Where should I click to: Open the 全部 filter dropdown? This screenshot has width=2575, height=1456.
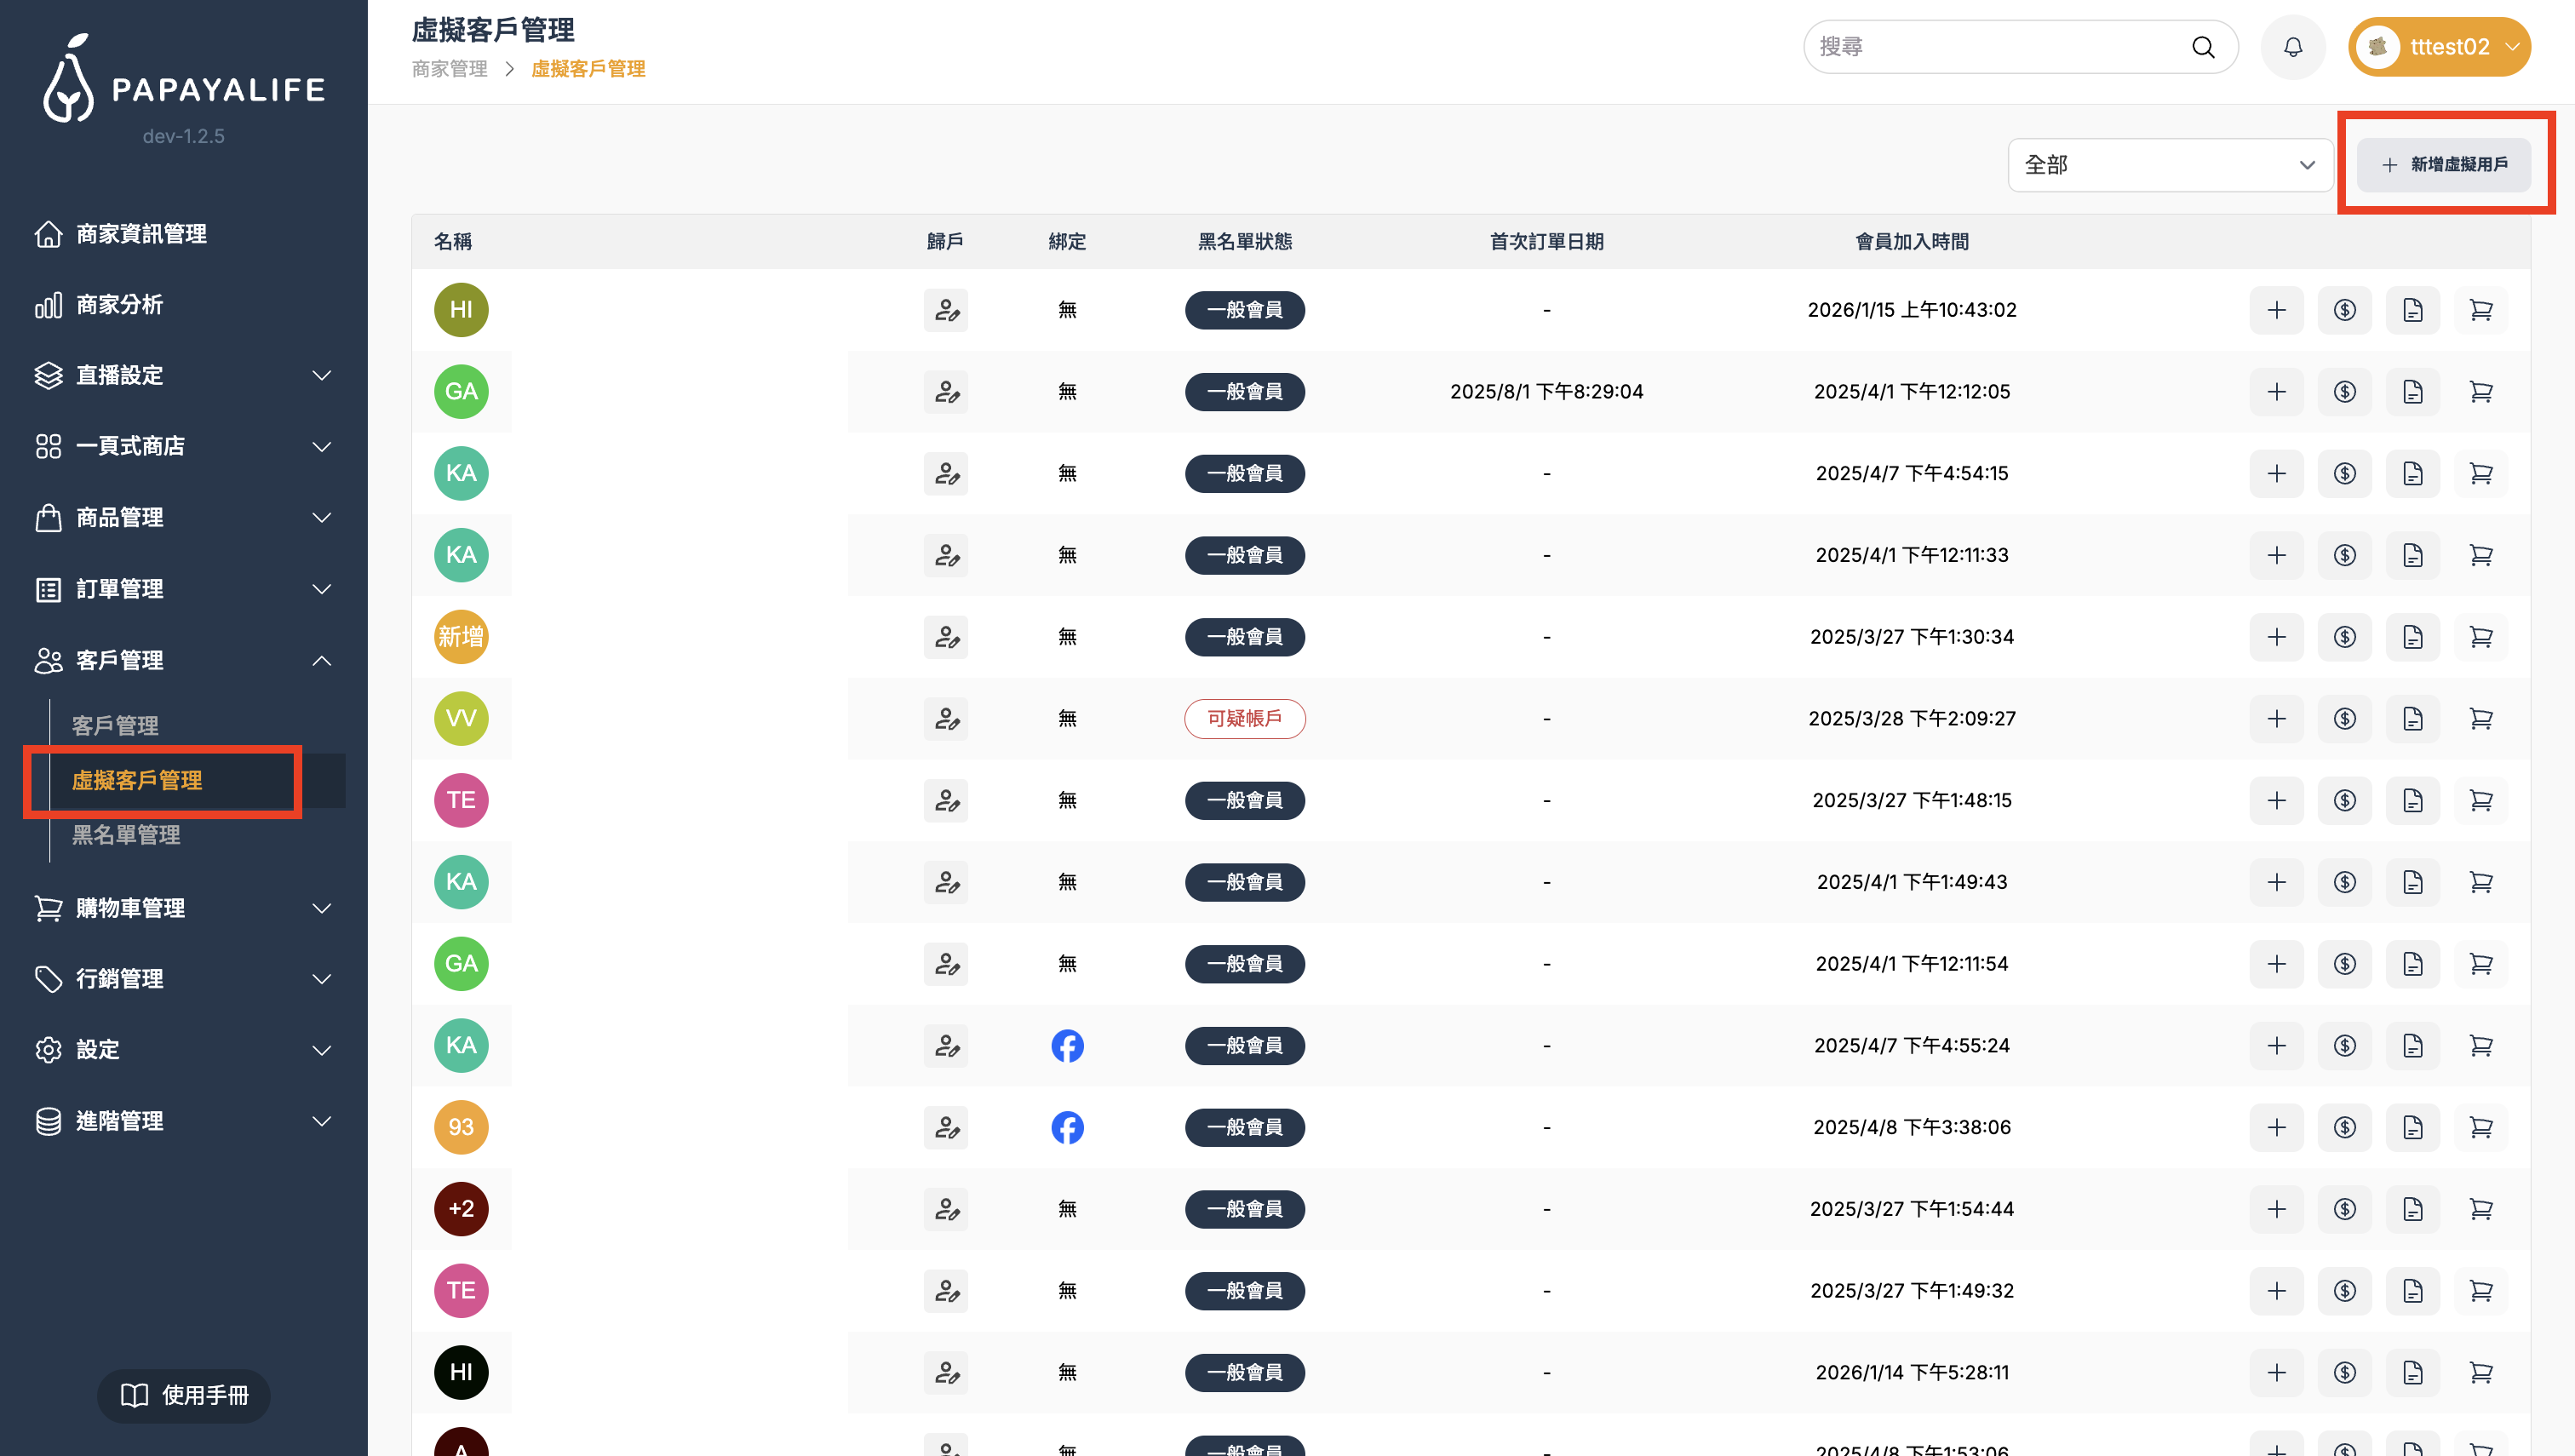tap(2169, 165)
